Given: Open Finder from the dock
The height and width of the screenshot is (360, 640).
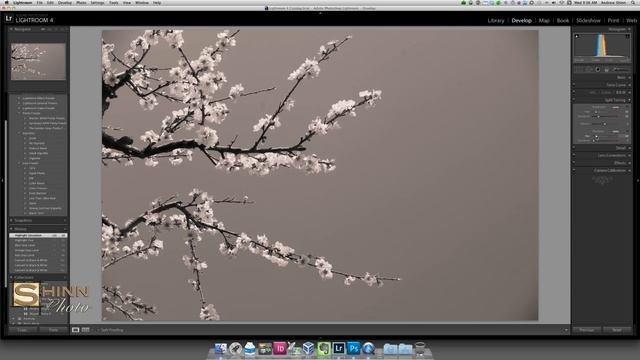Looking at the screenshot, I should coord(221,349).
